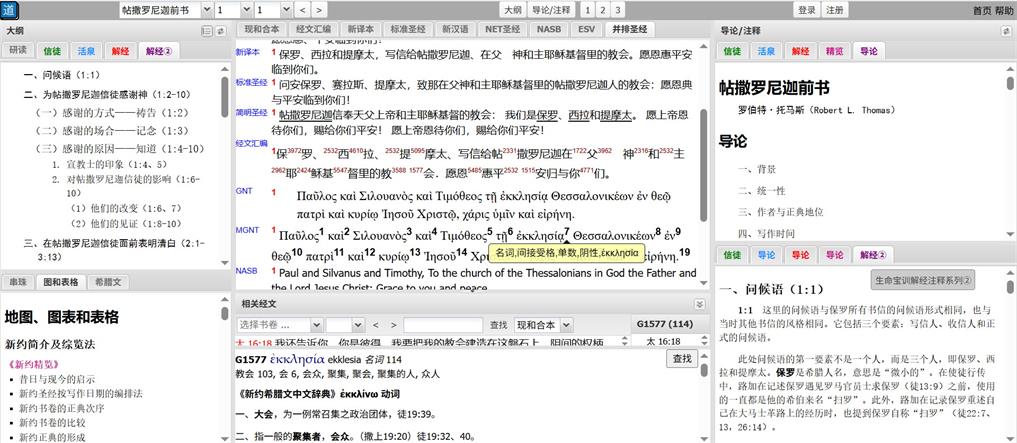Image resolution: width=1017 pixels, height=443 pixels.
Task: Click the 太 16:18 reference in right list
Action: 662,341
